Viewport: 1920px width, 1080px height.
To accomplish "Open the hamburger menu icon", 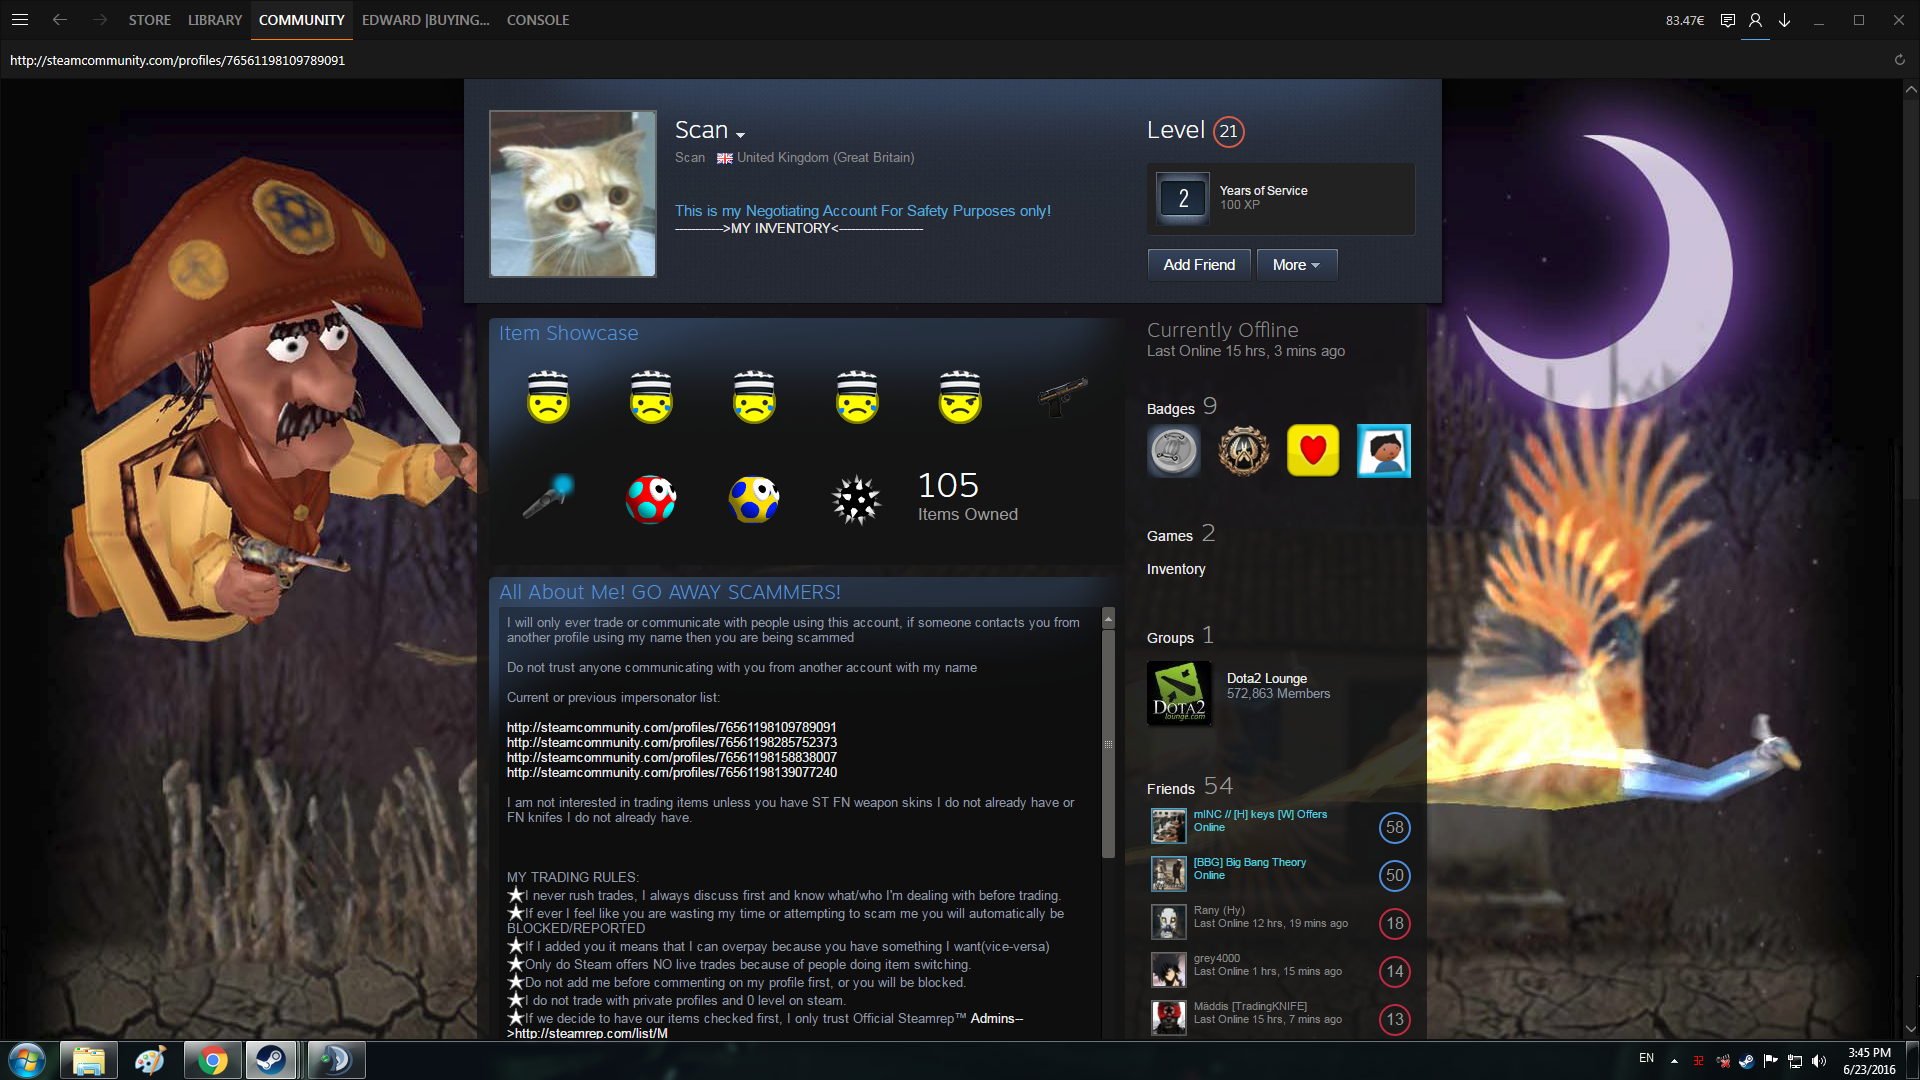I will pos(20,20).
